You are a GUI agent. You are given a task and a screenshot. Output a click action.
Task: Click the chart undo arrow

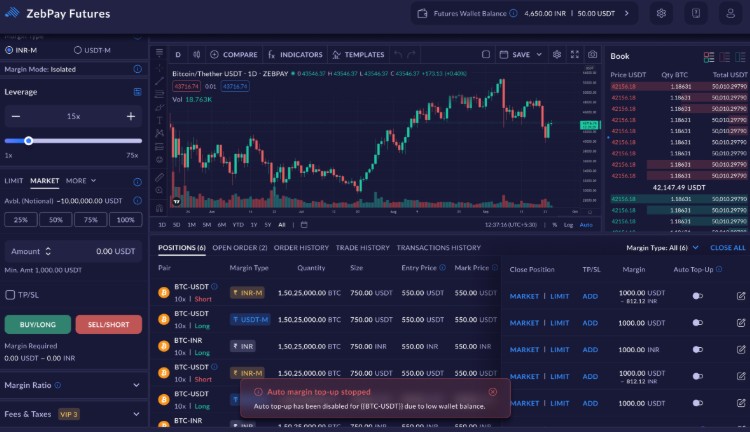(399, 54)
